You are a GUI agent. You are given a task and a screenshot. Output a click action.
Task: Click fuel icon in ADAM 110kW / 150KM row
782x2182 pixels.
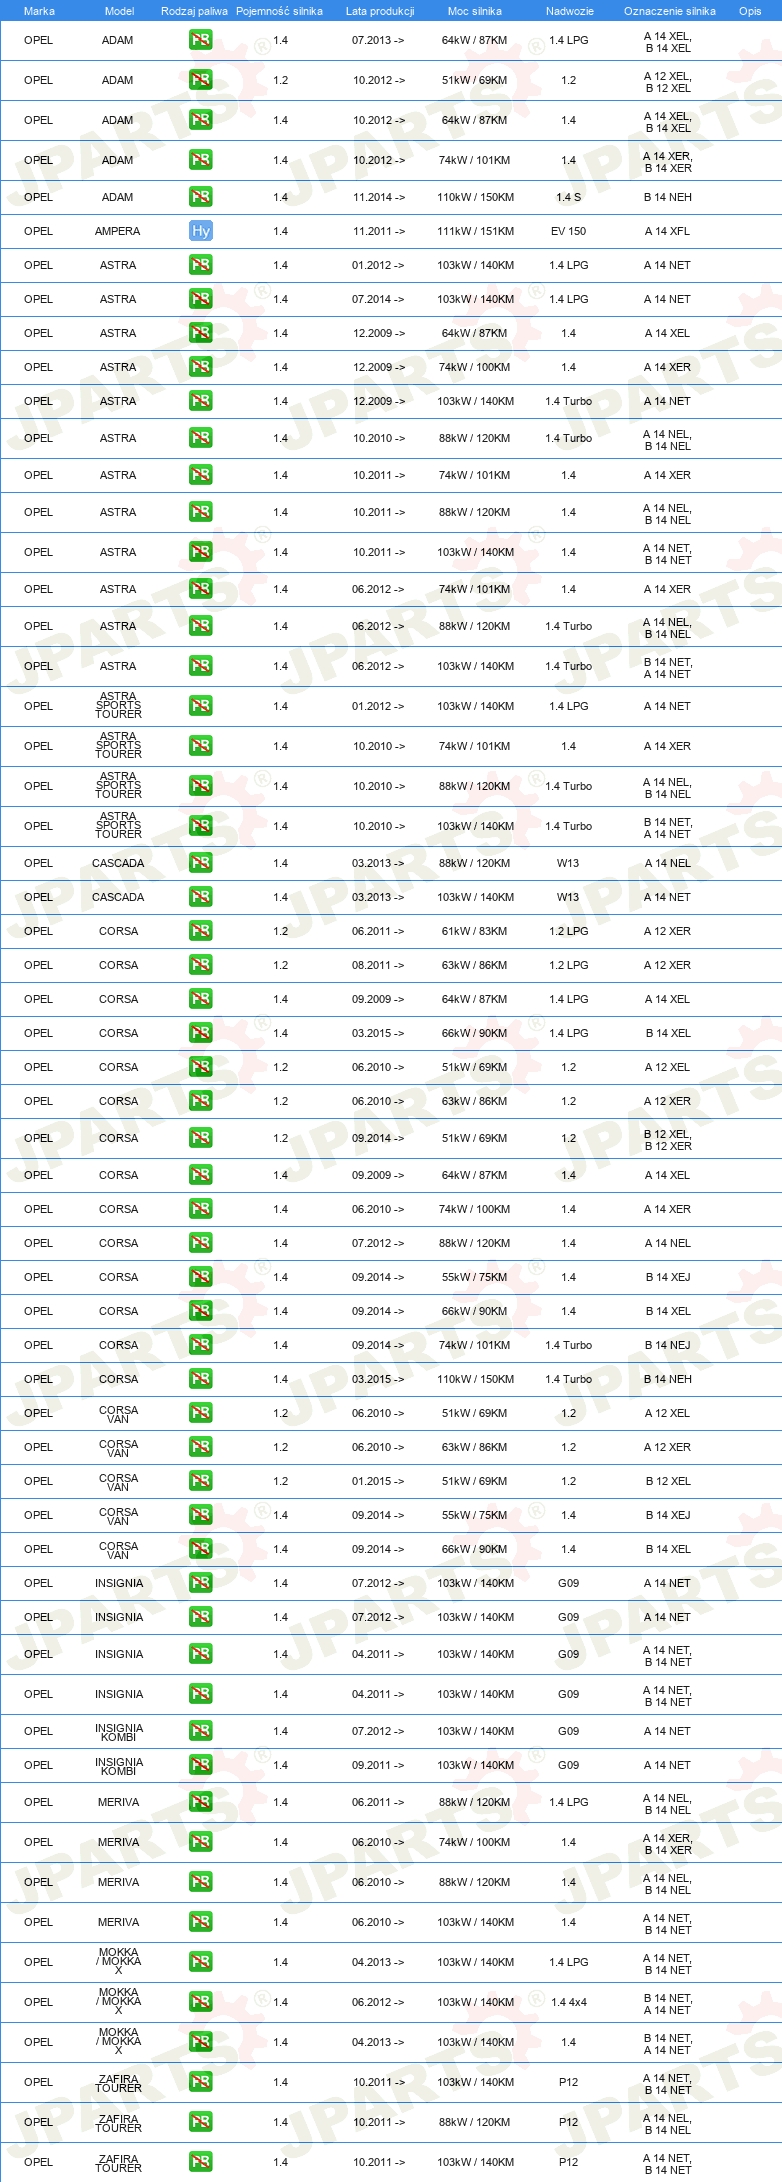point(200,197)
